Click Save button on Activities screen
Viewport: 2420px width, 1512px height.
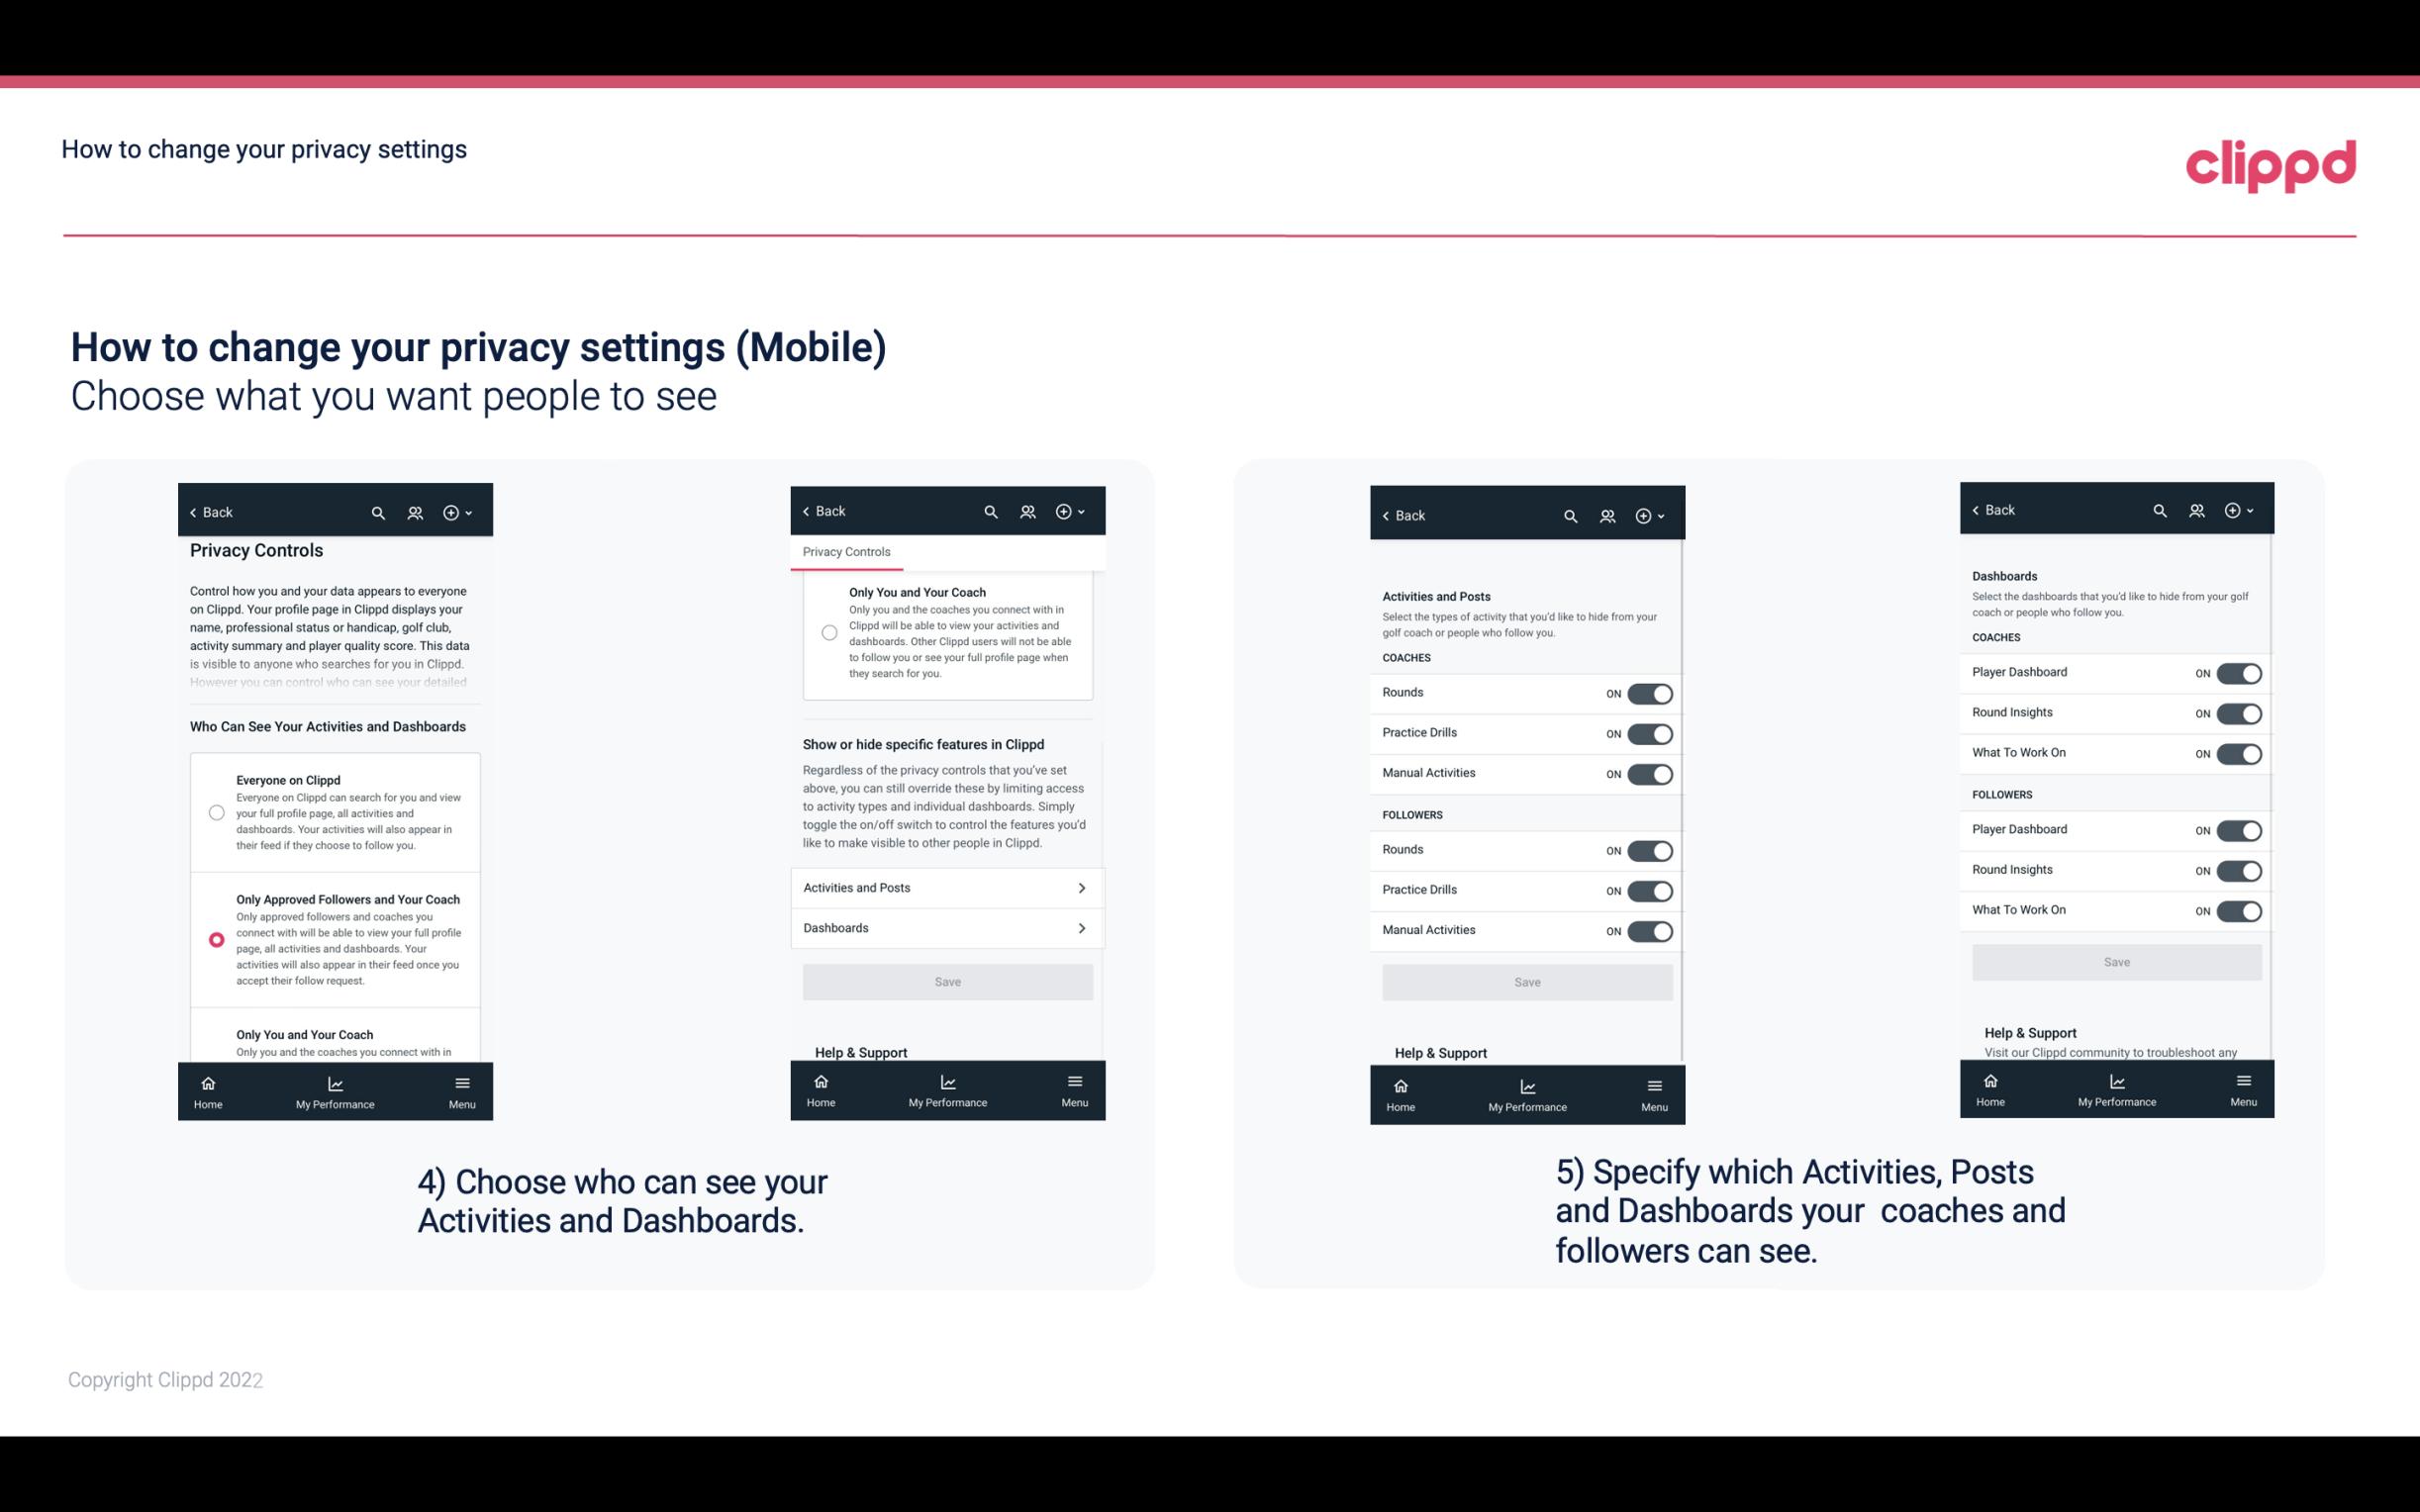(x=1524, y=981)
